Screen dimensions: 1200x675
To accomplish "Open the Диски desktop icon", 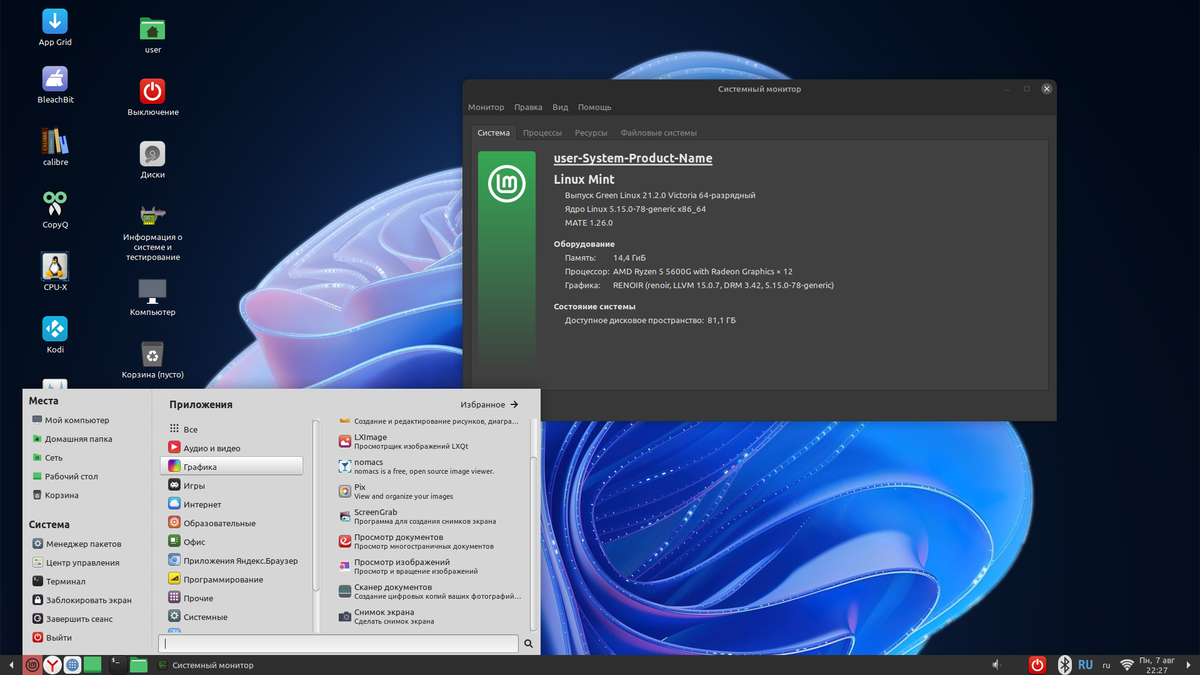I will (x=153, y=159).
